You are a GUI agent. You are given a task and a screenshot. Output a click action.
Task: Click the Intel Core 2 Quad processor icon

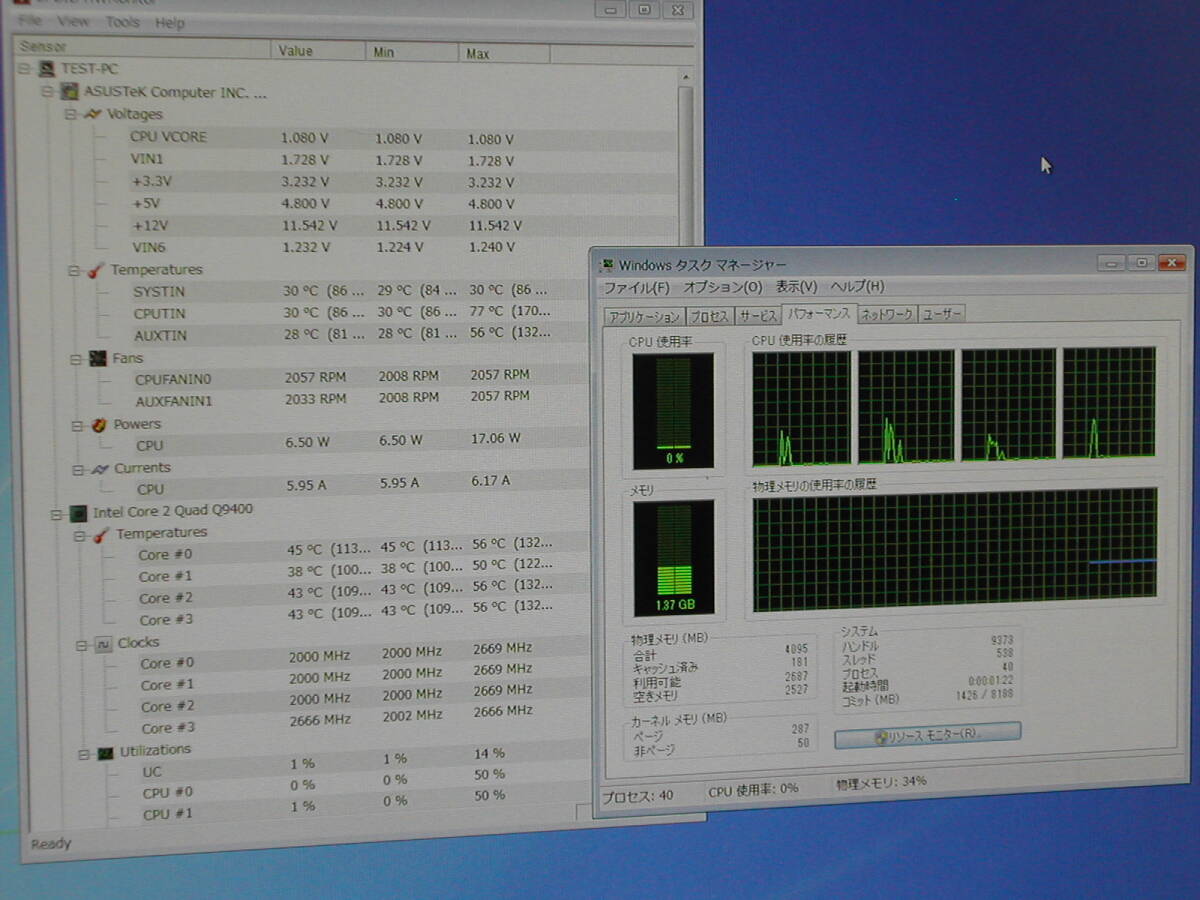pos(77,512)
